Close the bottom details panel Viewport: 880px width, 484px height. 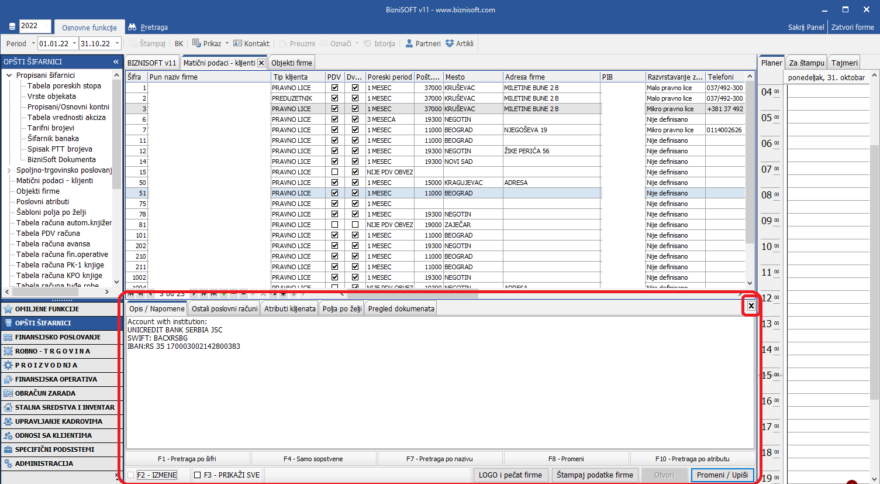(x=750, y=305)
